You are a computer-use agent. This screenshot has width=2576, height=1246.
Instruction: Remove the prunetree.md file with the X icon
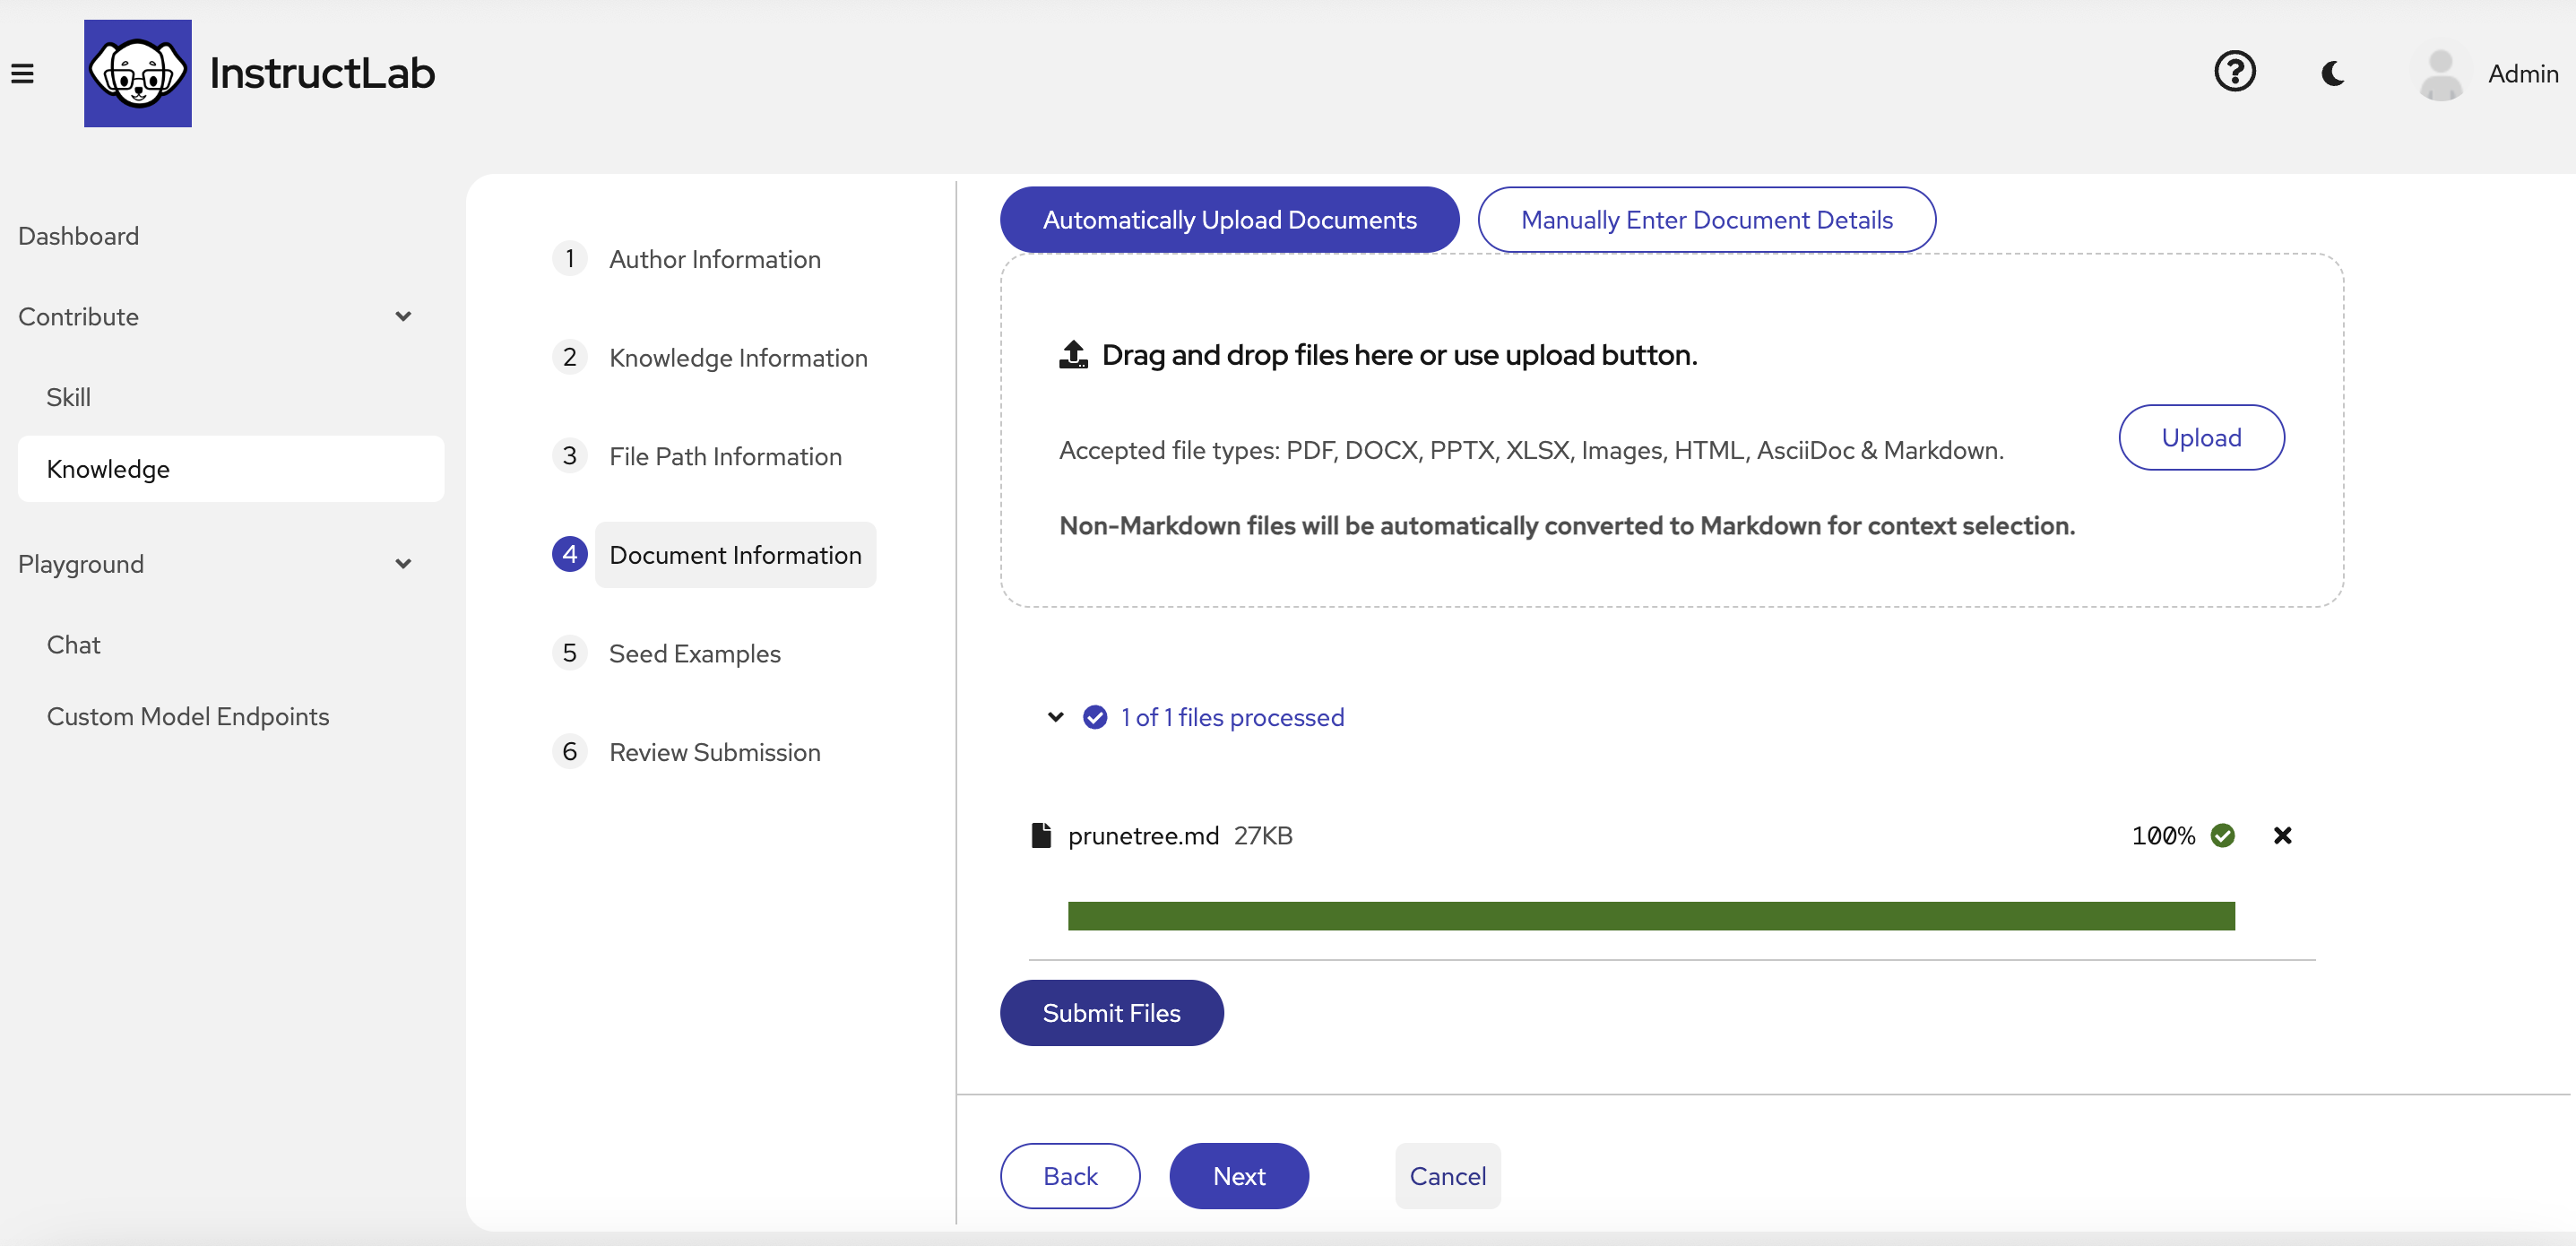[x=2282, y=835]
